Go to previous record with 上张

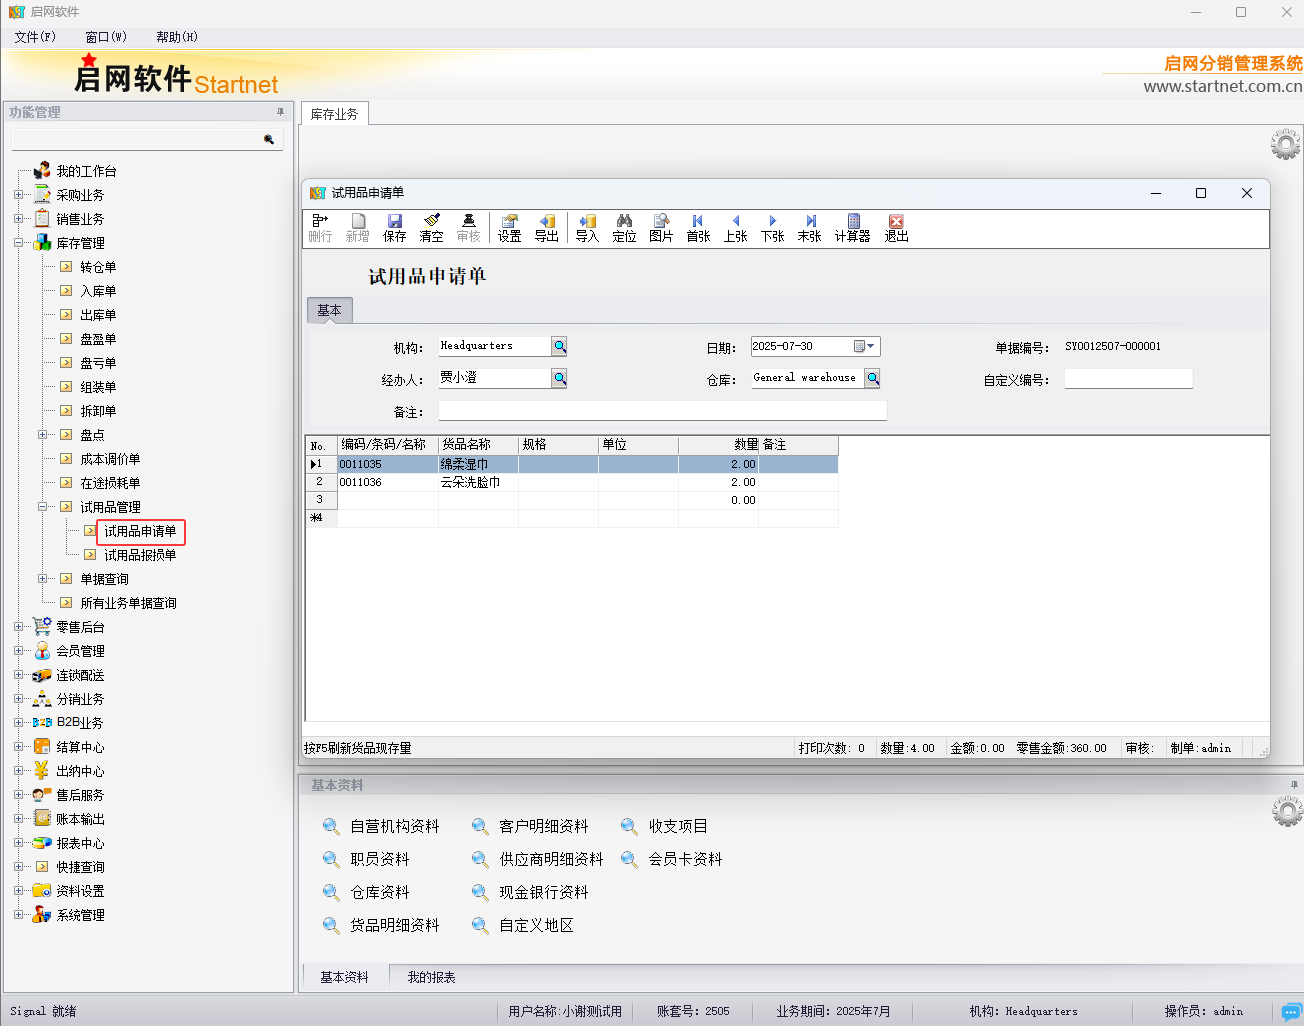pyautogui.click(x=735, y=228)
